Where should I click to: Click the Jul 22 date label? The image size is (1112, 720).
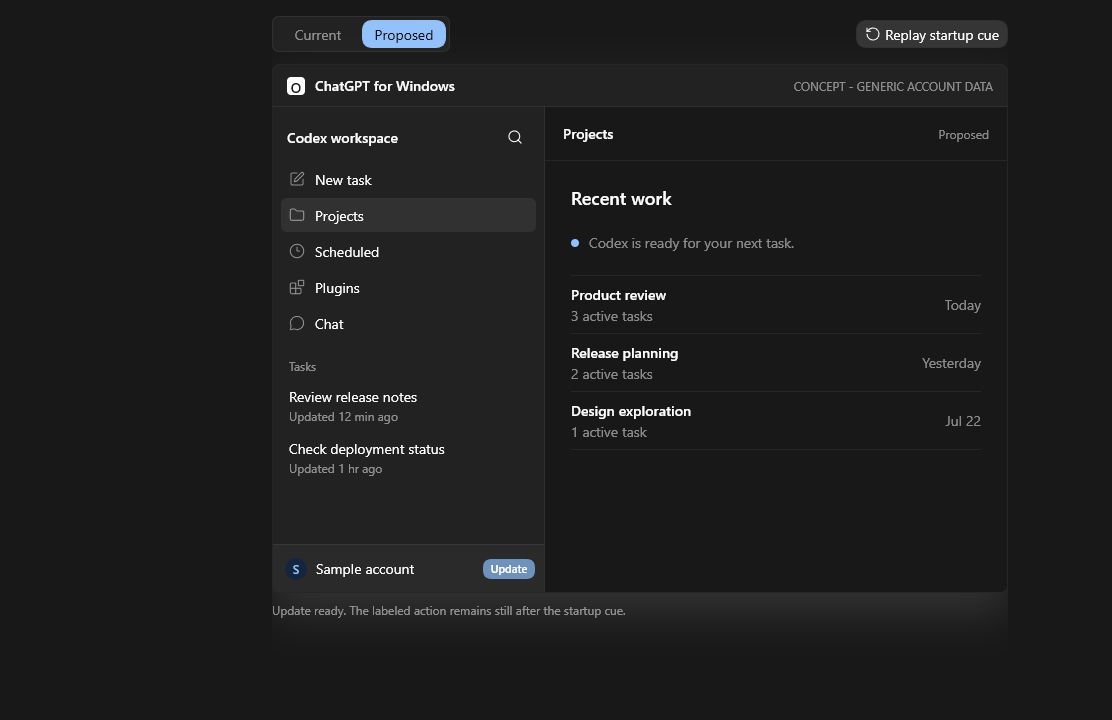click(962, 421)
